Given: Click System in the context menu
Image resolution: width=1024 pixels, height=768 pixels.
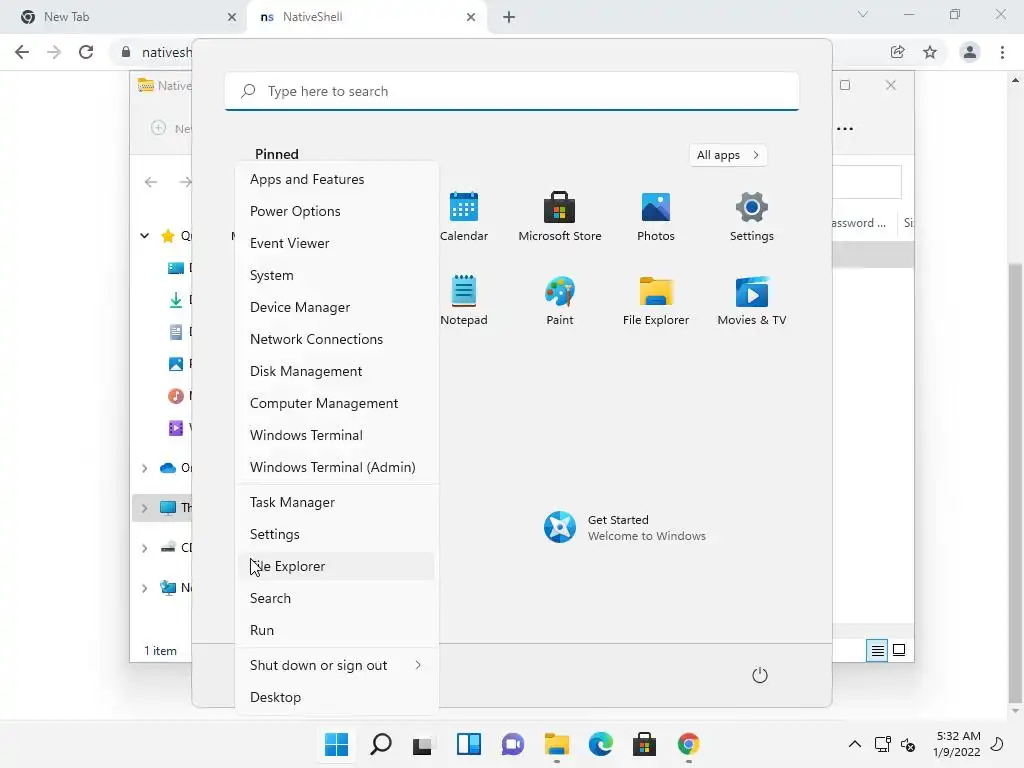Looking at the screenshot, I should coord(336,276).
